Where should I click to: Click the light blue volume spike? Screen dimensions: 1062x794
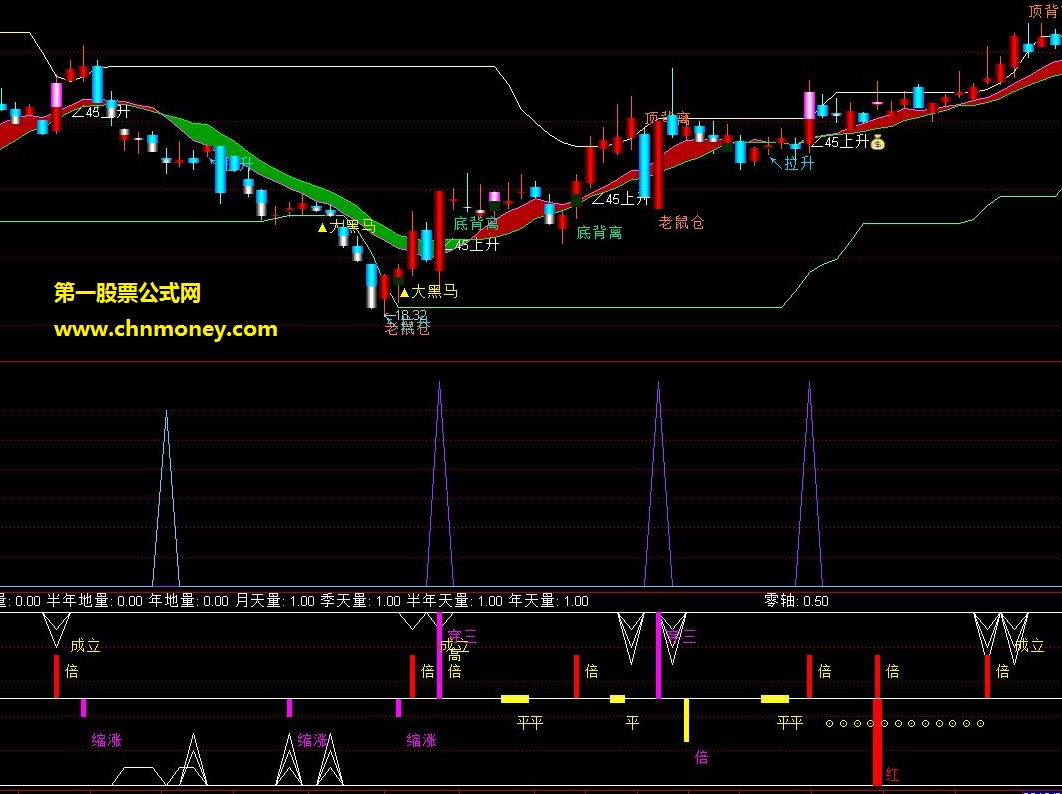(167, 498)
